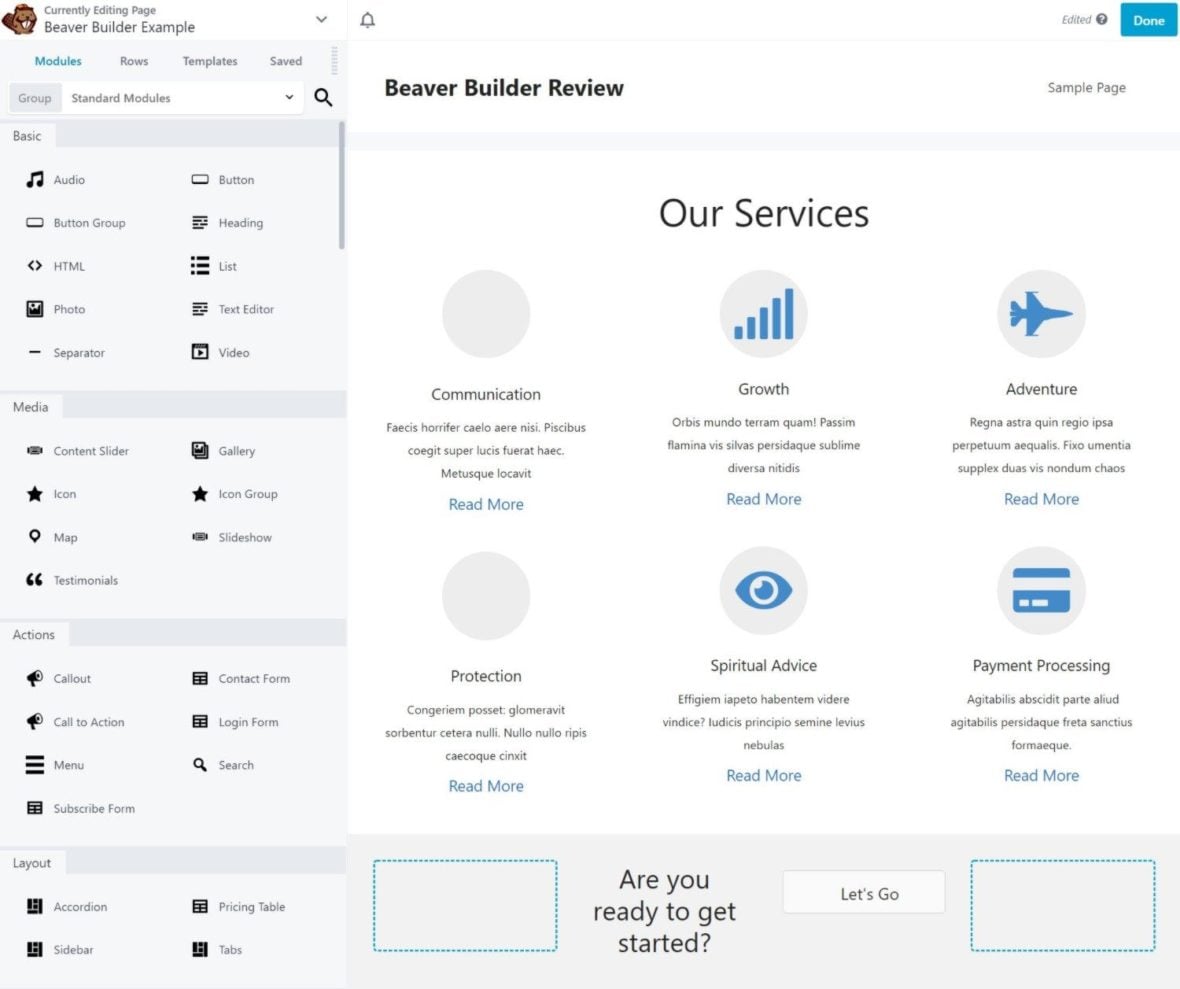
Task: Click the Let's Go button
Action: 863,893
